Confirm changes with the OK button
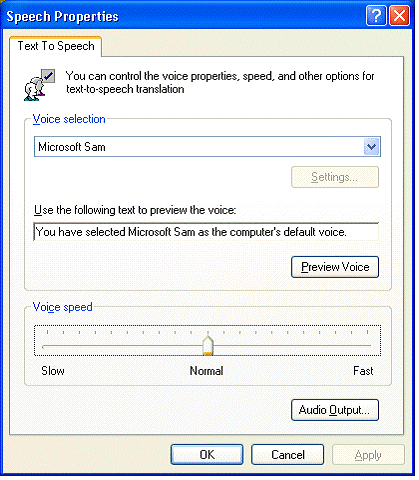419x480 pixels. [x=207, y=455]
